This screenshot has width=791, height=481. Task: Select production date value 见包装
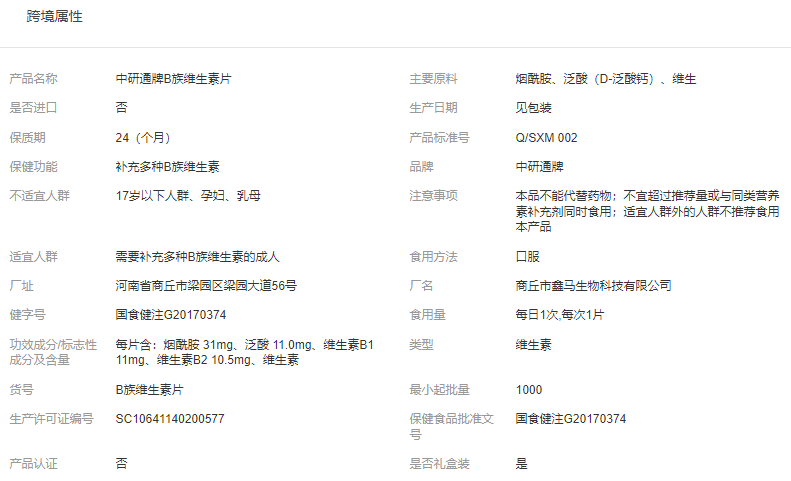(533, 108)
